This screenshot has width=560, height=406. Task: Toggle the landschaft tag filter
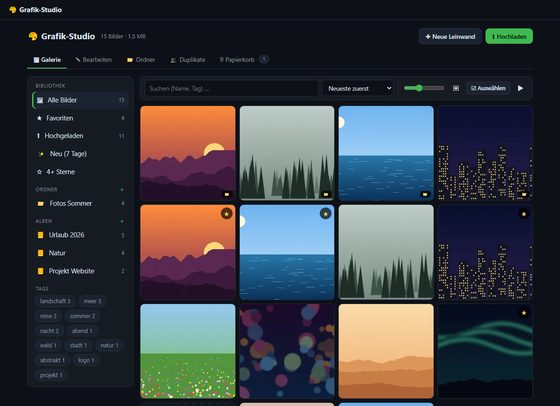[x=55, y=301]
